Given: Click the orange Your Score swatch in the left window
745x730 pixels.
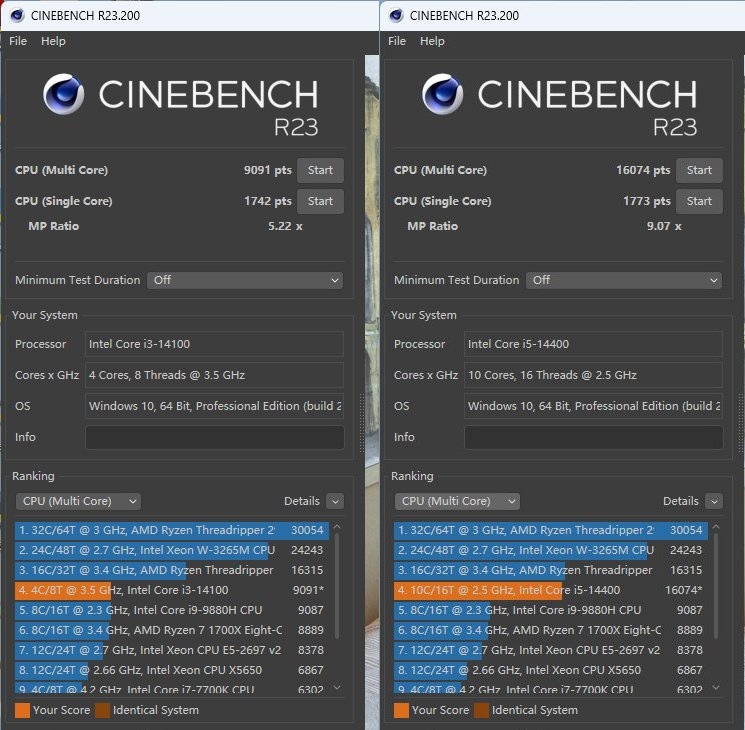Looking at the screenshot, I should (x=22, y=710).
